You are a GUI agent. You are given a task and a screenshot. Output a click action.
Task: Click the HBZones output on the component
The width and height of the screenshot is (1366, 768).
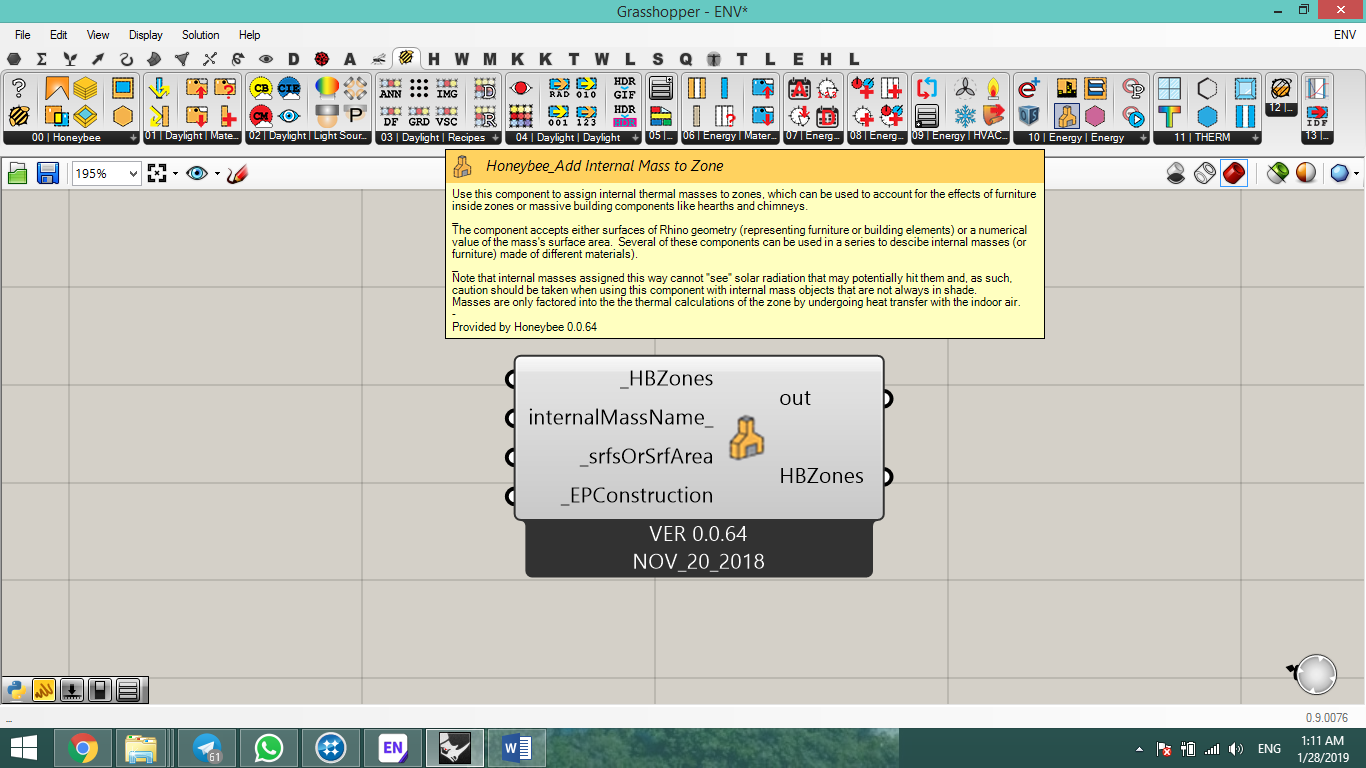(822, 476)
